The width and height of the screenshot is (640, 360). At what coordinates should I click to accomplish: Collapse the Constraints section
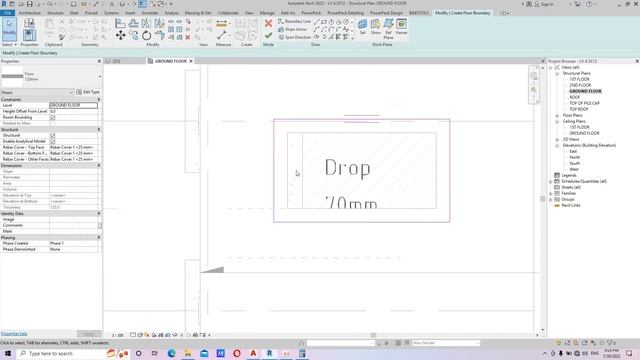click(x=99, y=100)
